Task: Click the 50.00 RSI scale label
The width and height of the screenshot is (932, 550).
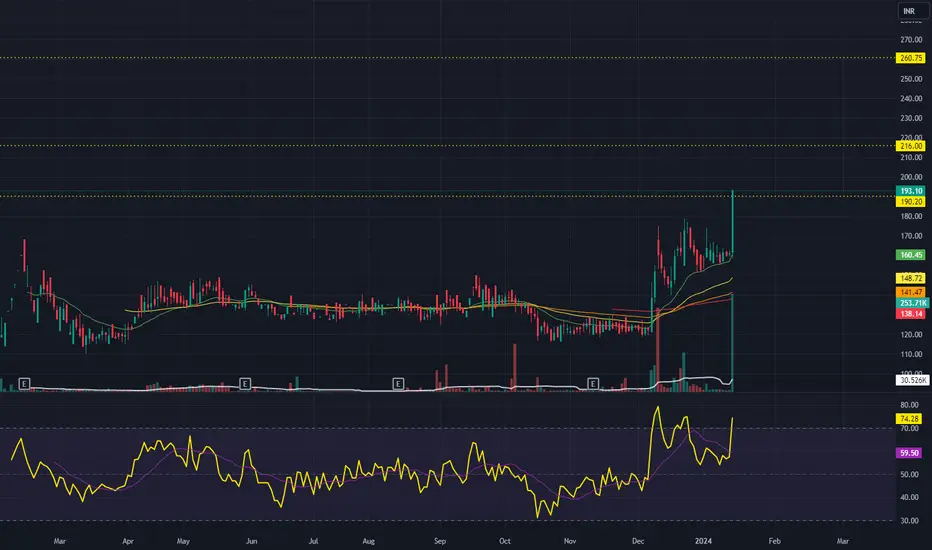Action: [909, 474]
